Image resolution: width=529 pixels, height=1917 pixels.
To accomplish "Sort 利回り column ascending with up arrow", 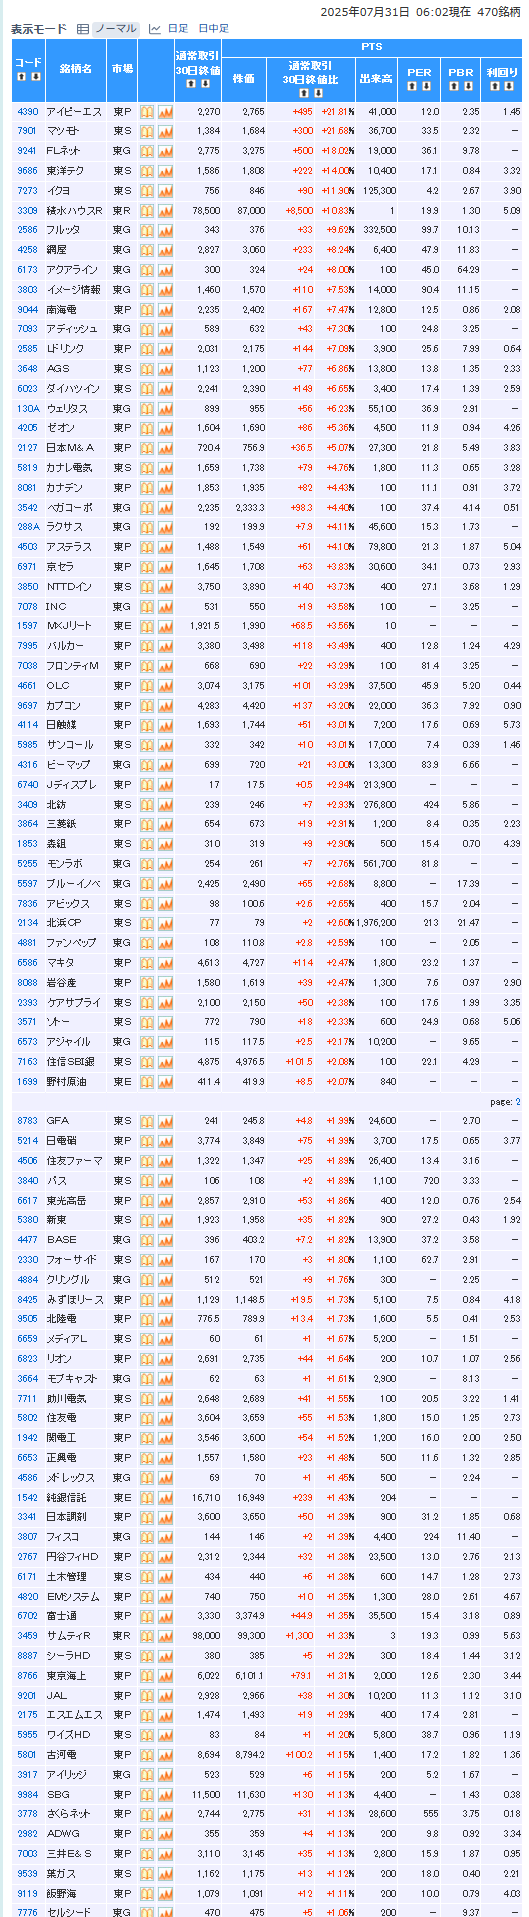I will tap(495, 86).
